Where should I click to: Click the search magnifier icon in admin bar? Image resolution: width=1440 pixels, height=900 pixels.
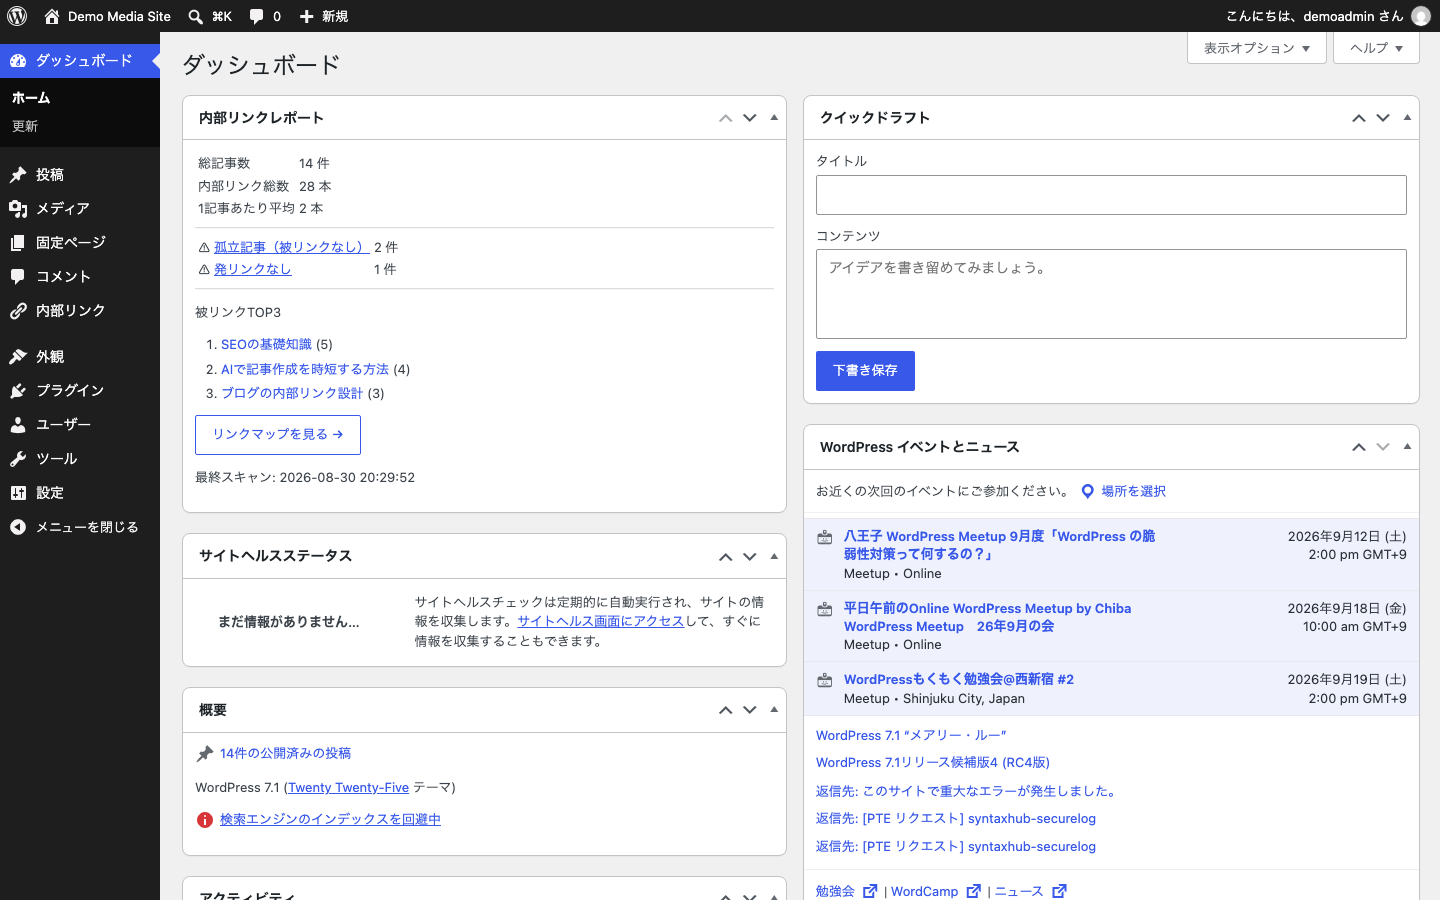196,16
